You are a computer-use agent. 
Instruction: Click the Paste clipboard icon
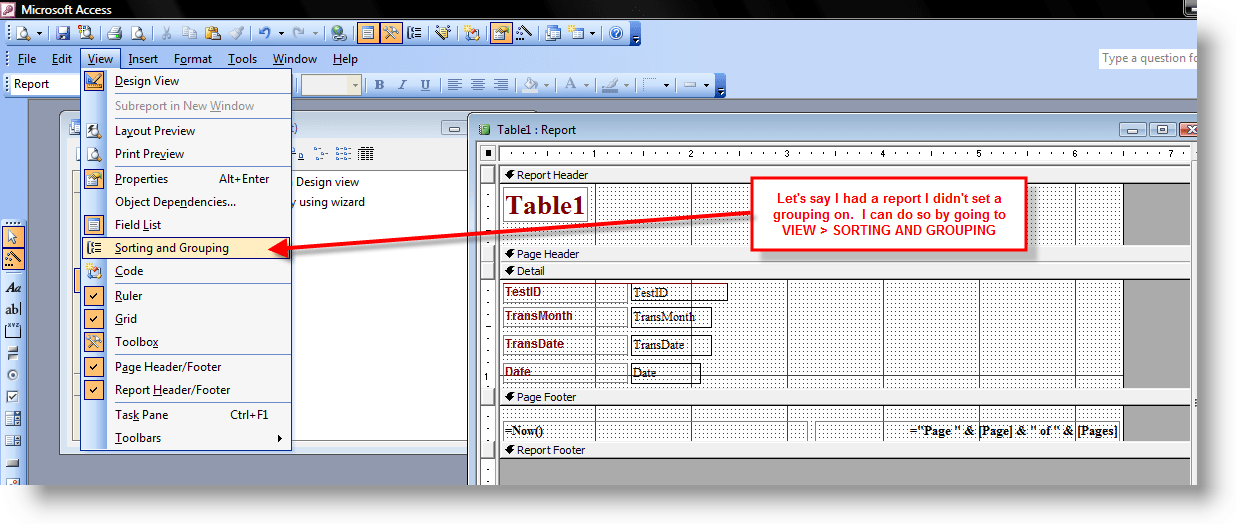[211, 33]
